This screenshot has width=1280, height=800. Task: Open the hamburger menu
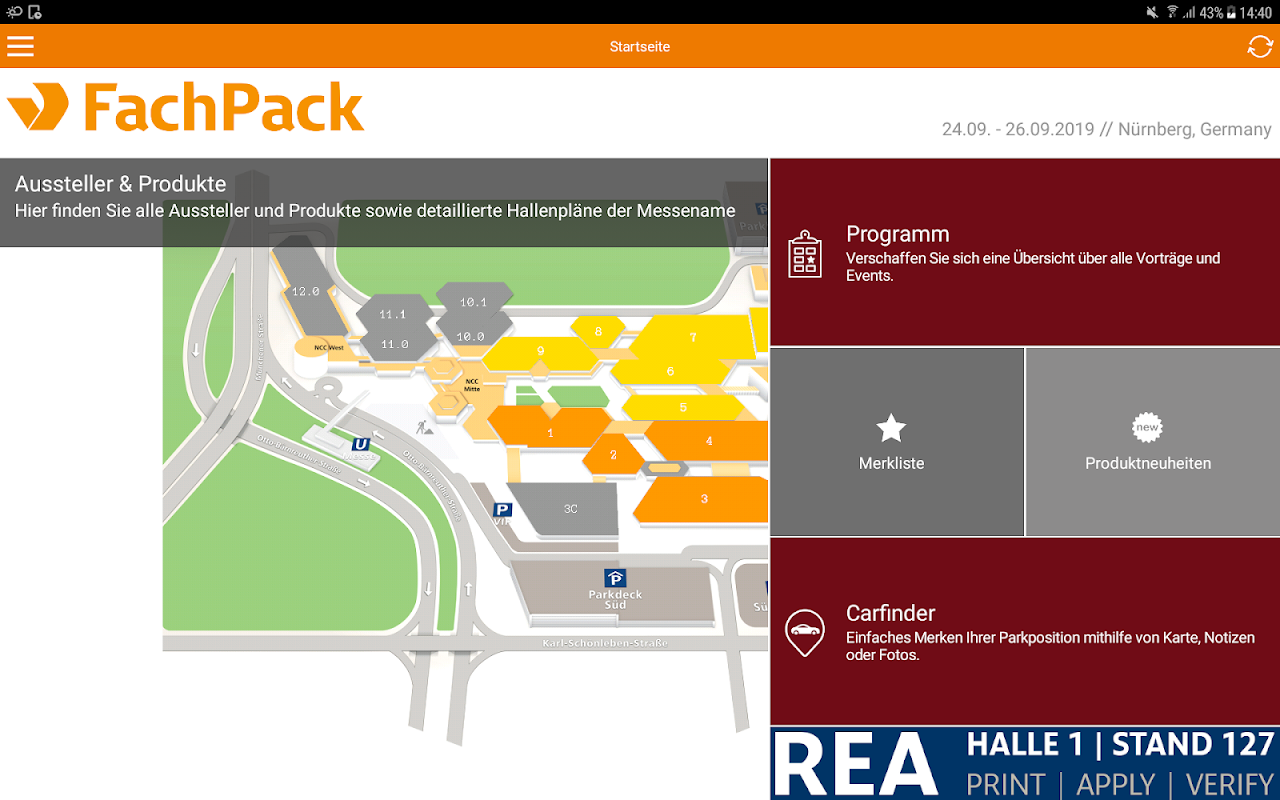coord(20,46)
